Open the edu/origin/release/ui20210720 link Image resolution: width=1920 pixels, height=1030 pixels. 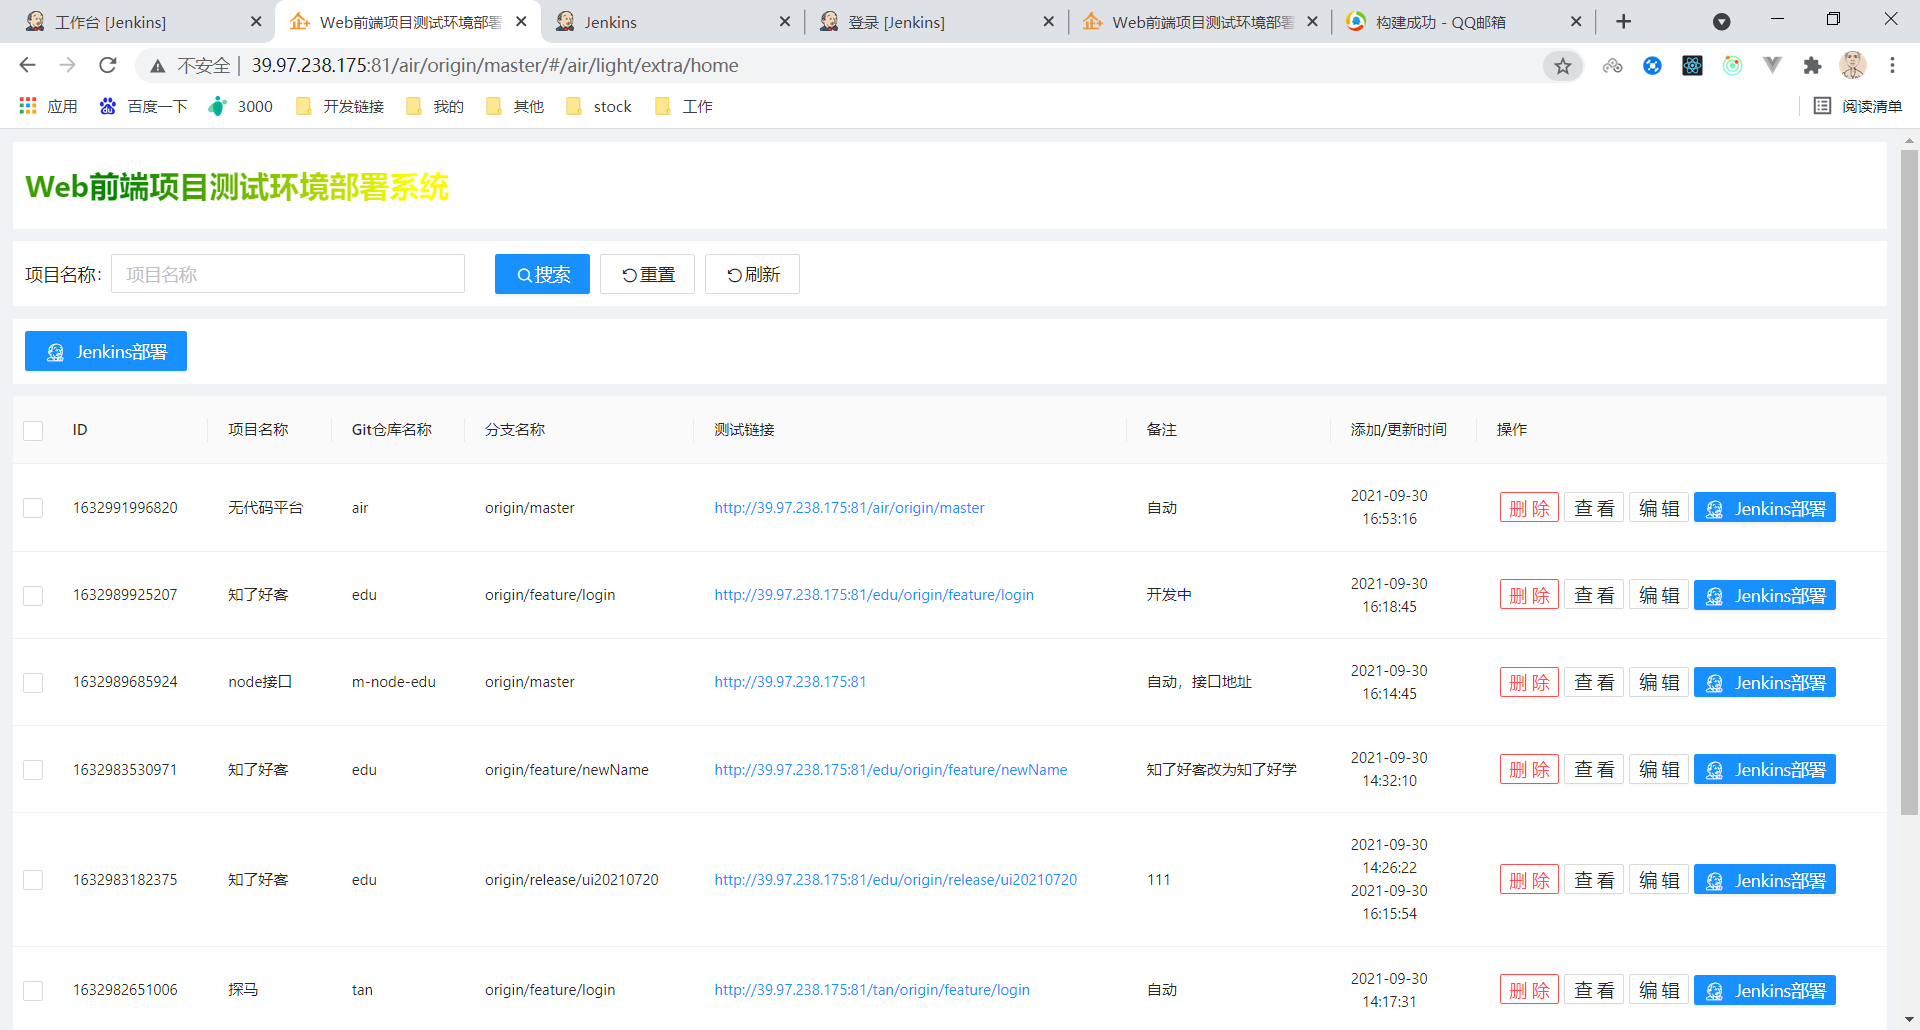pyautogui.click(x=896, y=880)
